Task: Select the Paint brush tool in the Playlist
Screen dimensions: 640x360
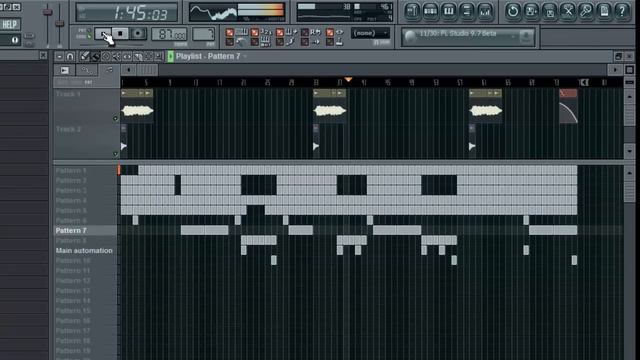Action: [95, 56]
